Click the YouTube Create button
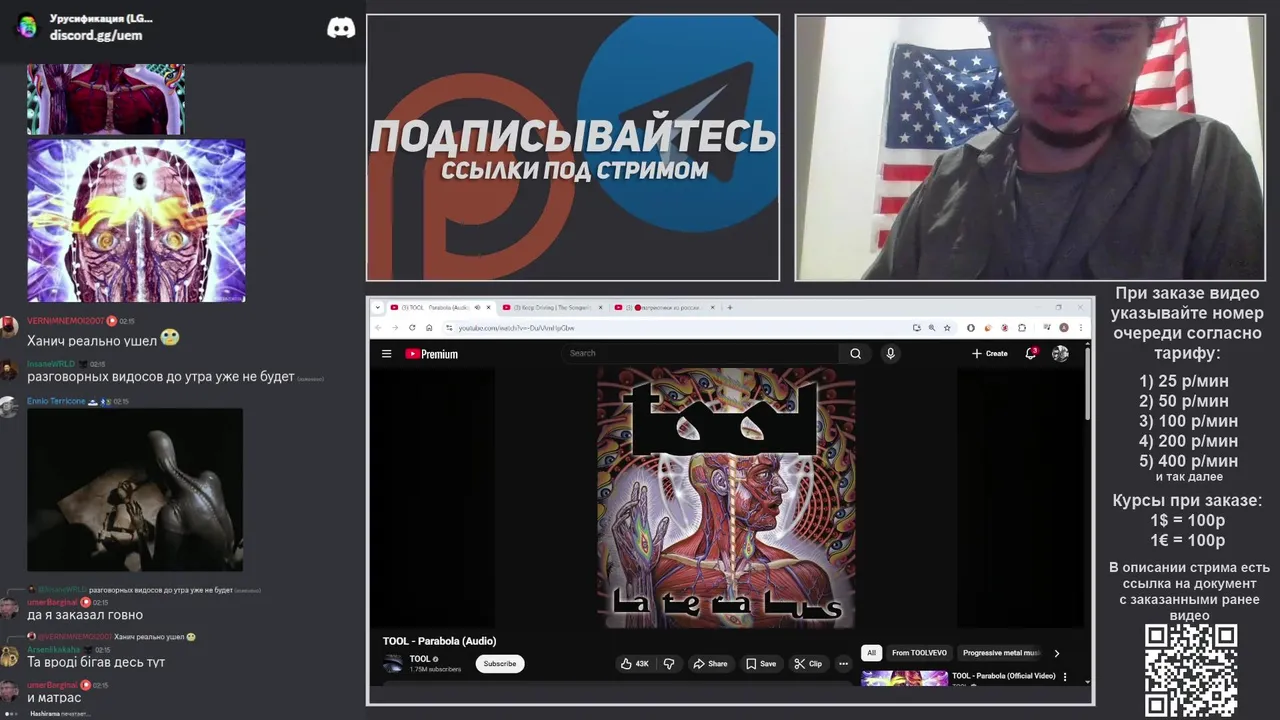 [989, 353]
